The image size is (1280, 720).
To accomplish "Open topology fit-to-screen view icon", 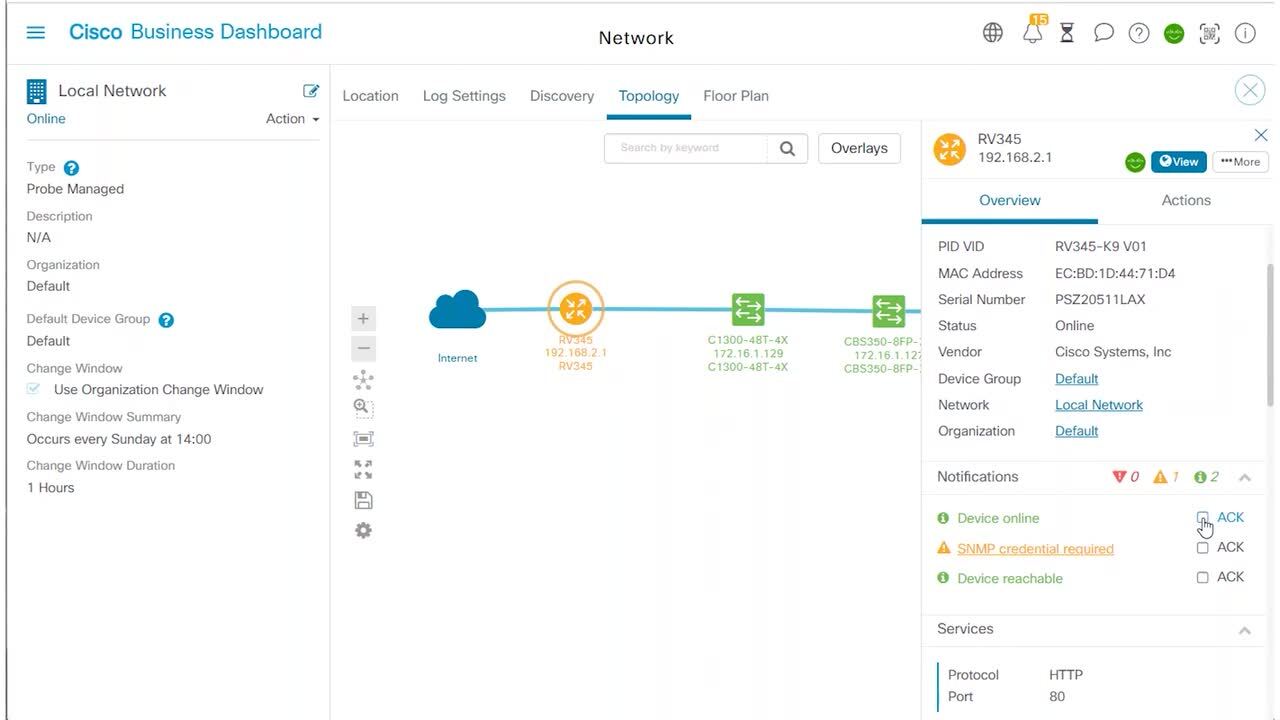I will point(363,438).
